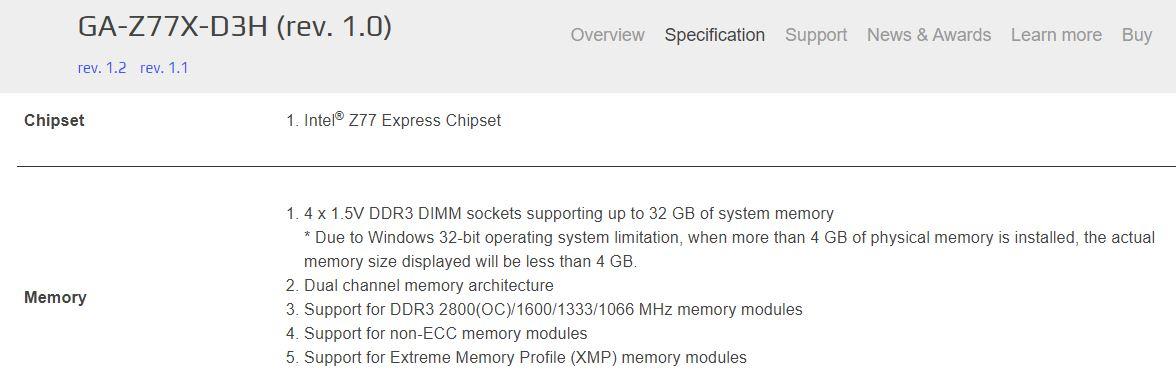The width and height of the screenshot is (1176, 377).
Task: Click the Chipset section label
Action: click(x=54, y=121)
